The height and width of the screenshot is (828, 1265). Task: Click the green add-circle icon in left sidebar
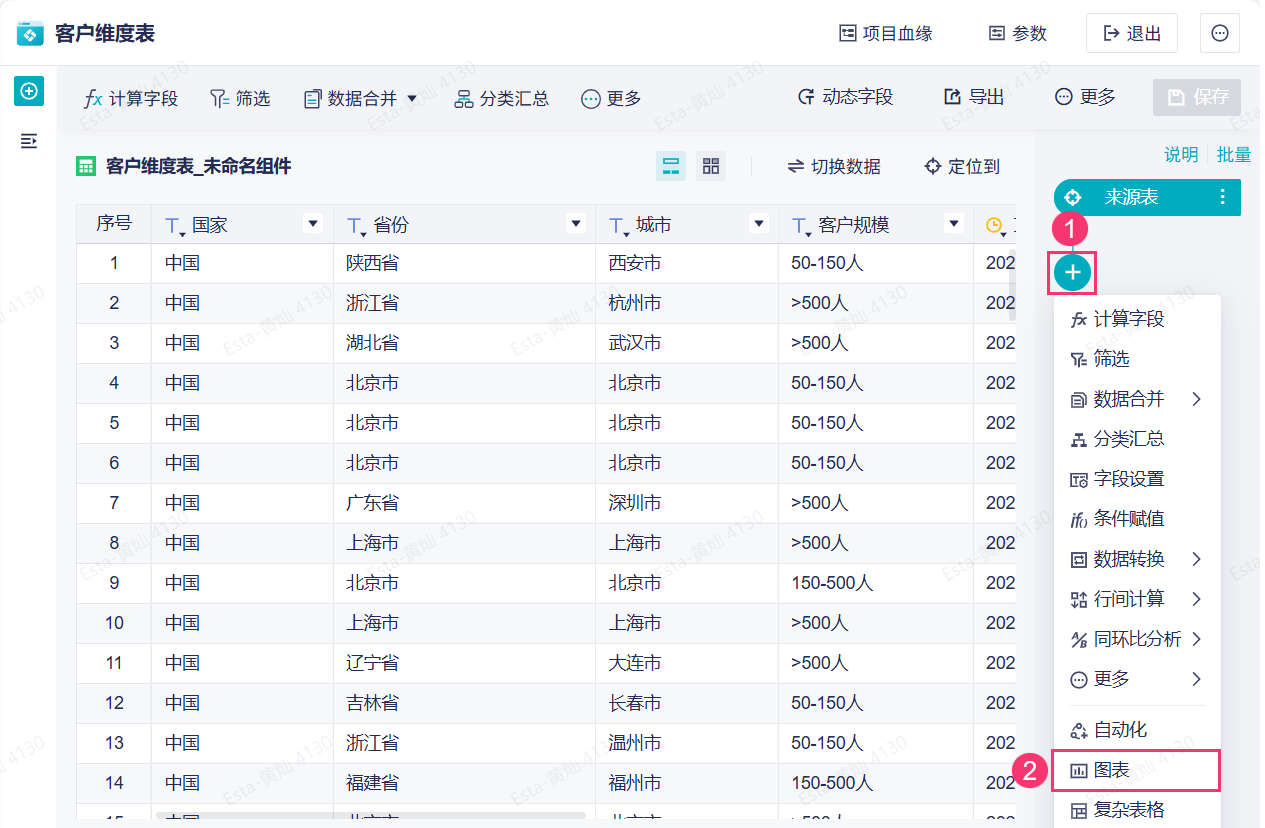click(29, 91)
